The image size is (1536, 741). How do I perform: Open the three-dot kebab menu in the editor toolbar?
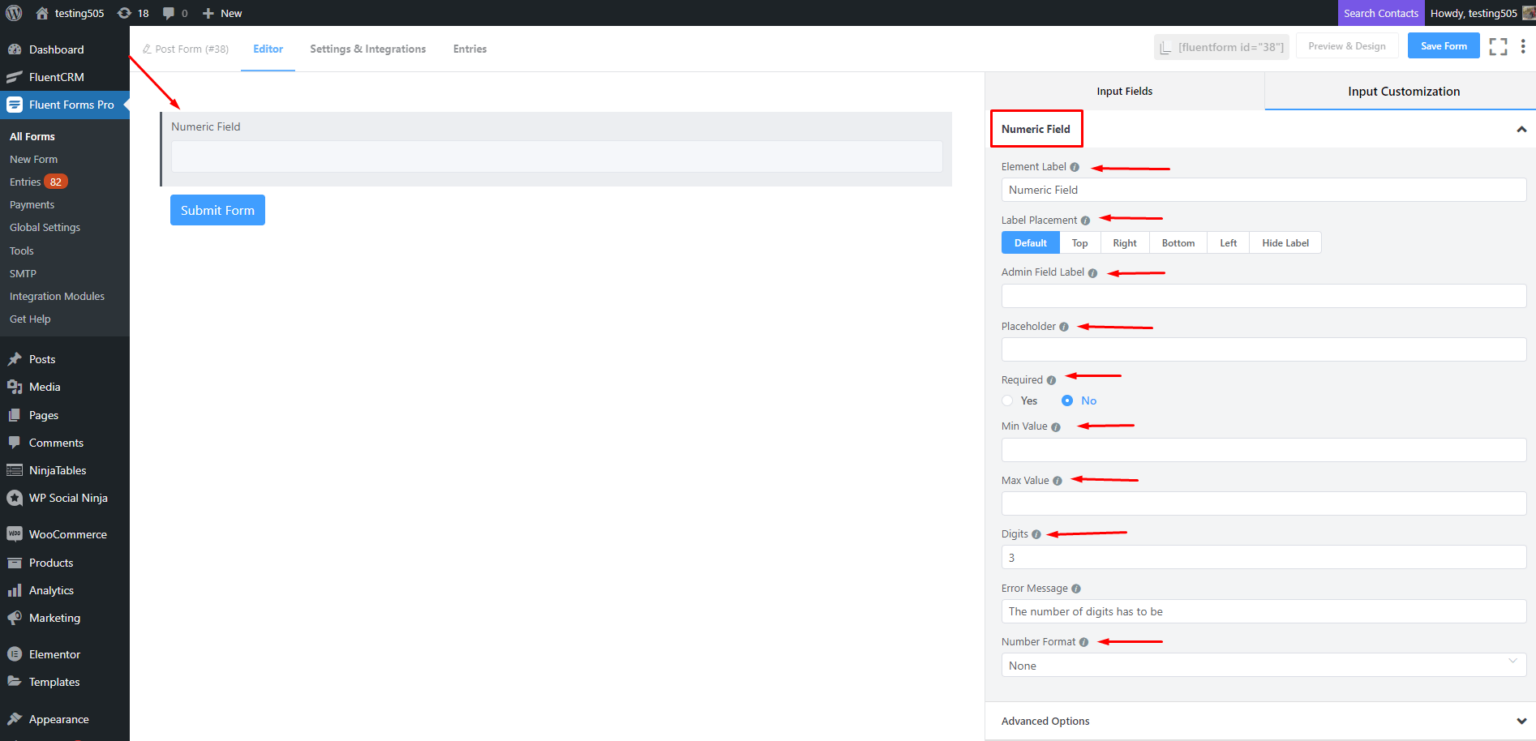click(x=1523, y=45)
